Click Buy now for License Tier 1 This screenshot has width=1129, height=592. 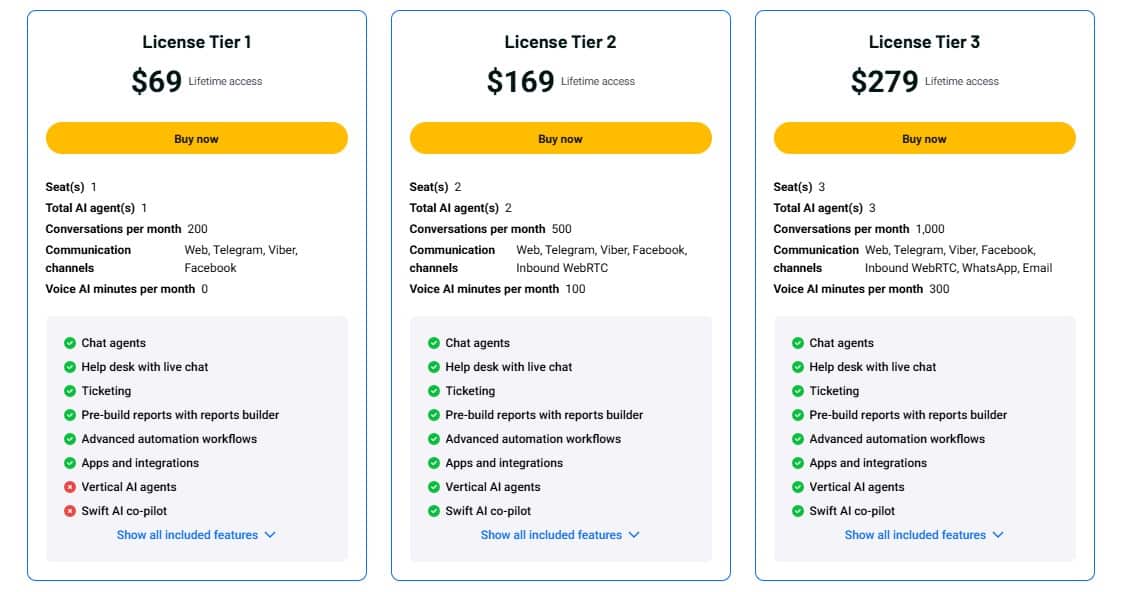pyautogui.click(x=195, y=138)
